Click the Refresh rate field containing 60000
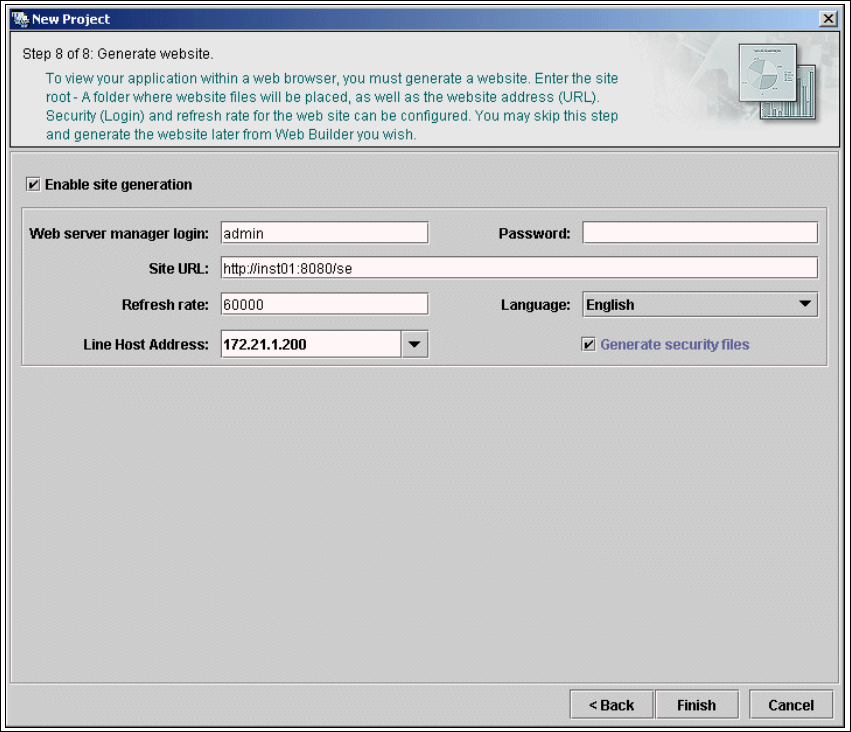 tap(324, 304)
